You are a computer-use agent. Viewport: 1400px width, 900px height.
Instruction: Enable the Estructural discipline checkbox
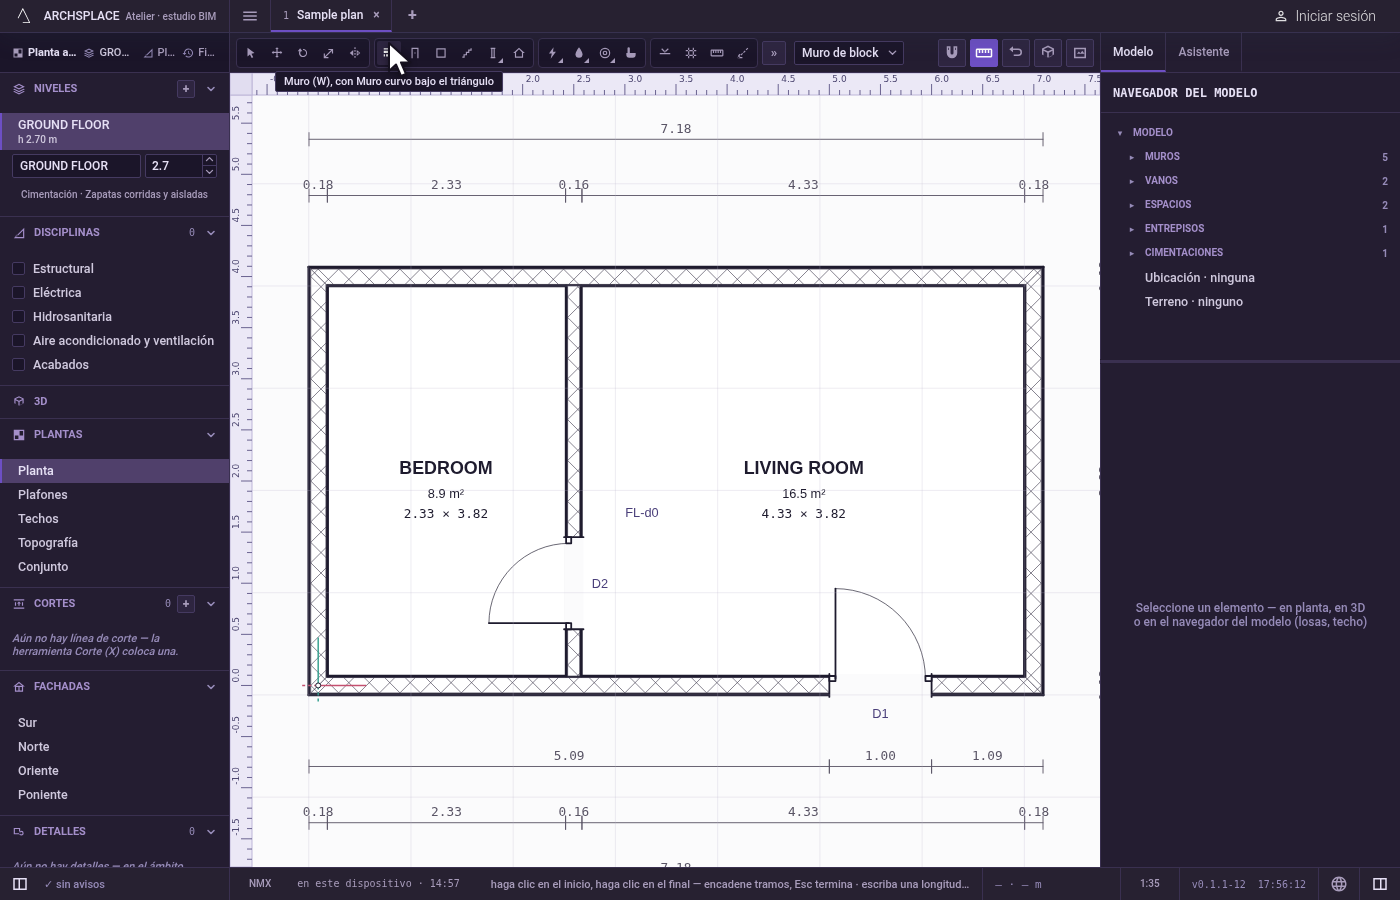(x=18, y=269)
